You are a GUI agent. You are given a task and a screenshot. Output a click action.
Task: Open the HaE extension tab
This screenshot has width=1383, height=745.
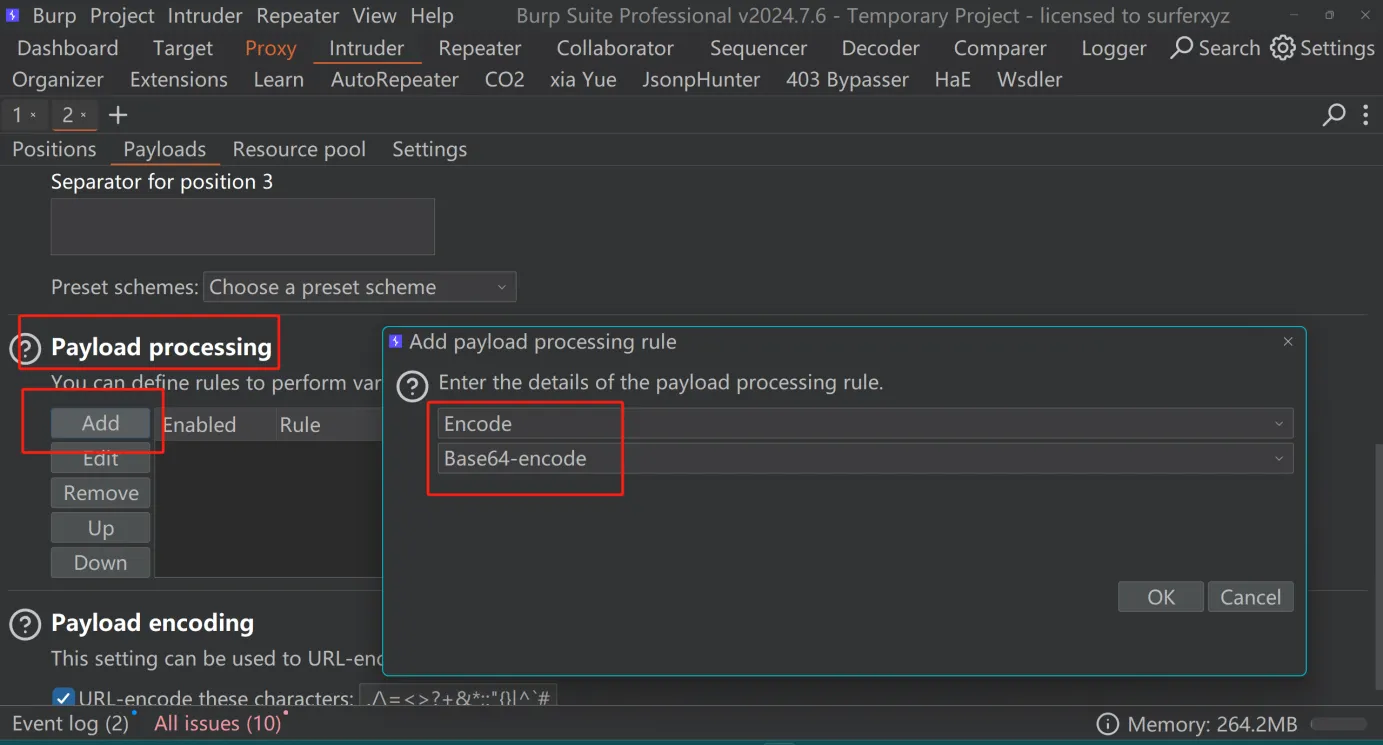pos(953,79)
